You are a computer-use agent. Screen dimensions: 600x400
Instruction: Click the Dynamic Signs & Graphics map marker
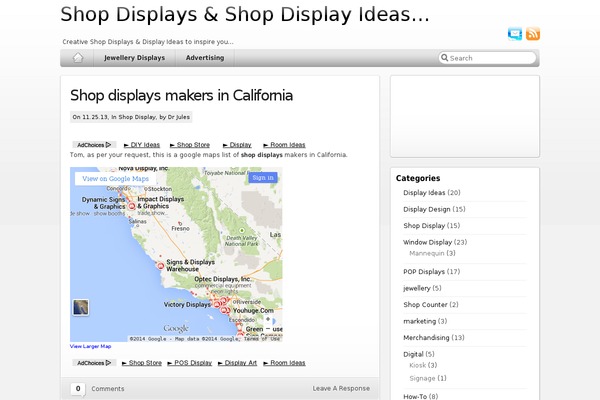pyautogui.click(x=132, y=206)
